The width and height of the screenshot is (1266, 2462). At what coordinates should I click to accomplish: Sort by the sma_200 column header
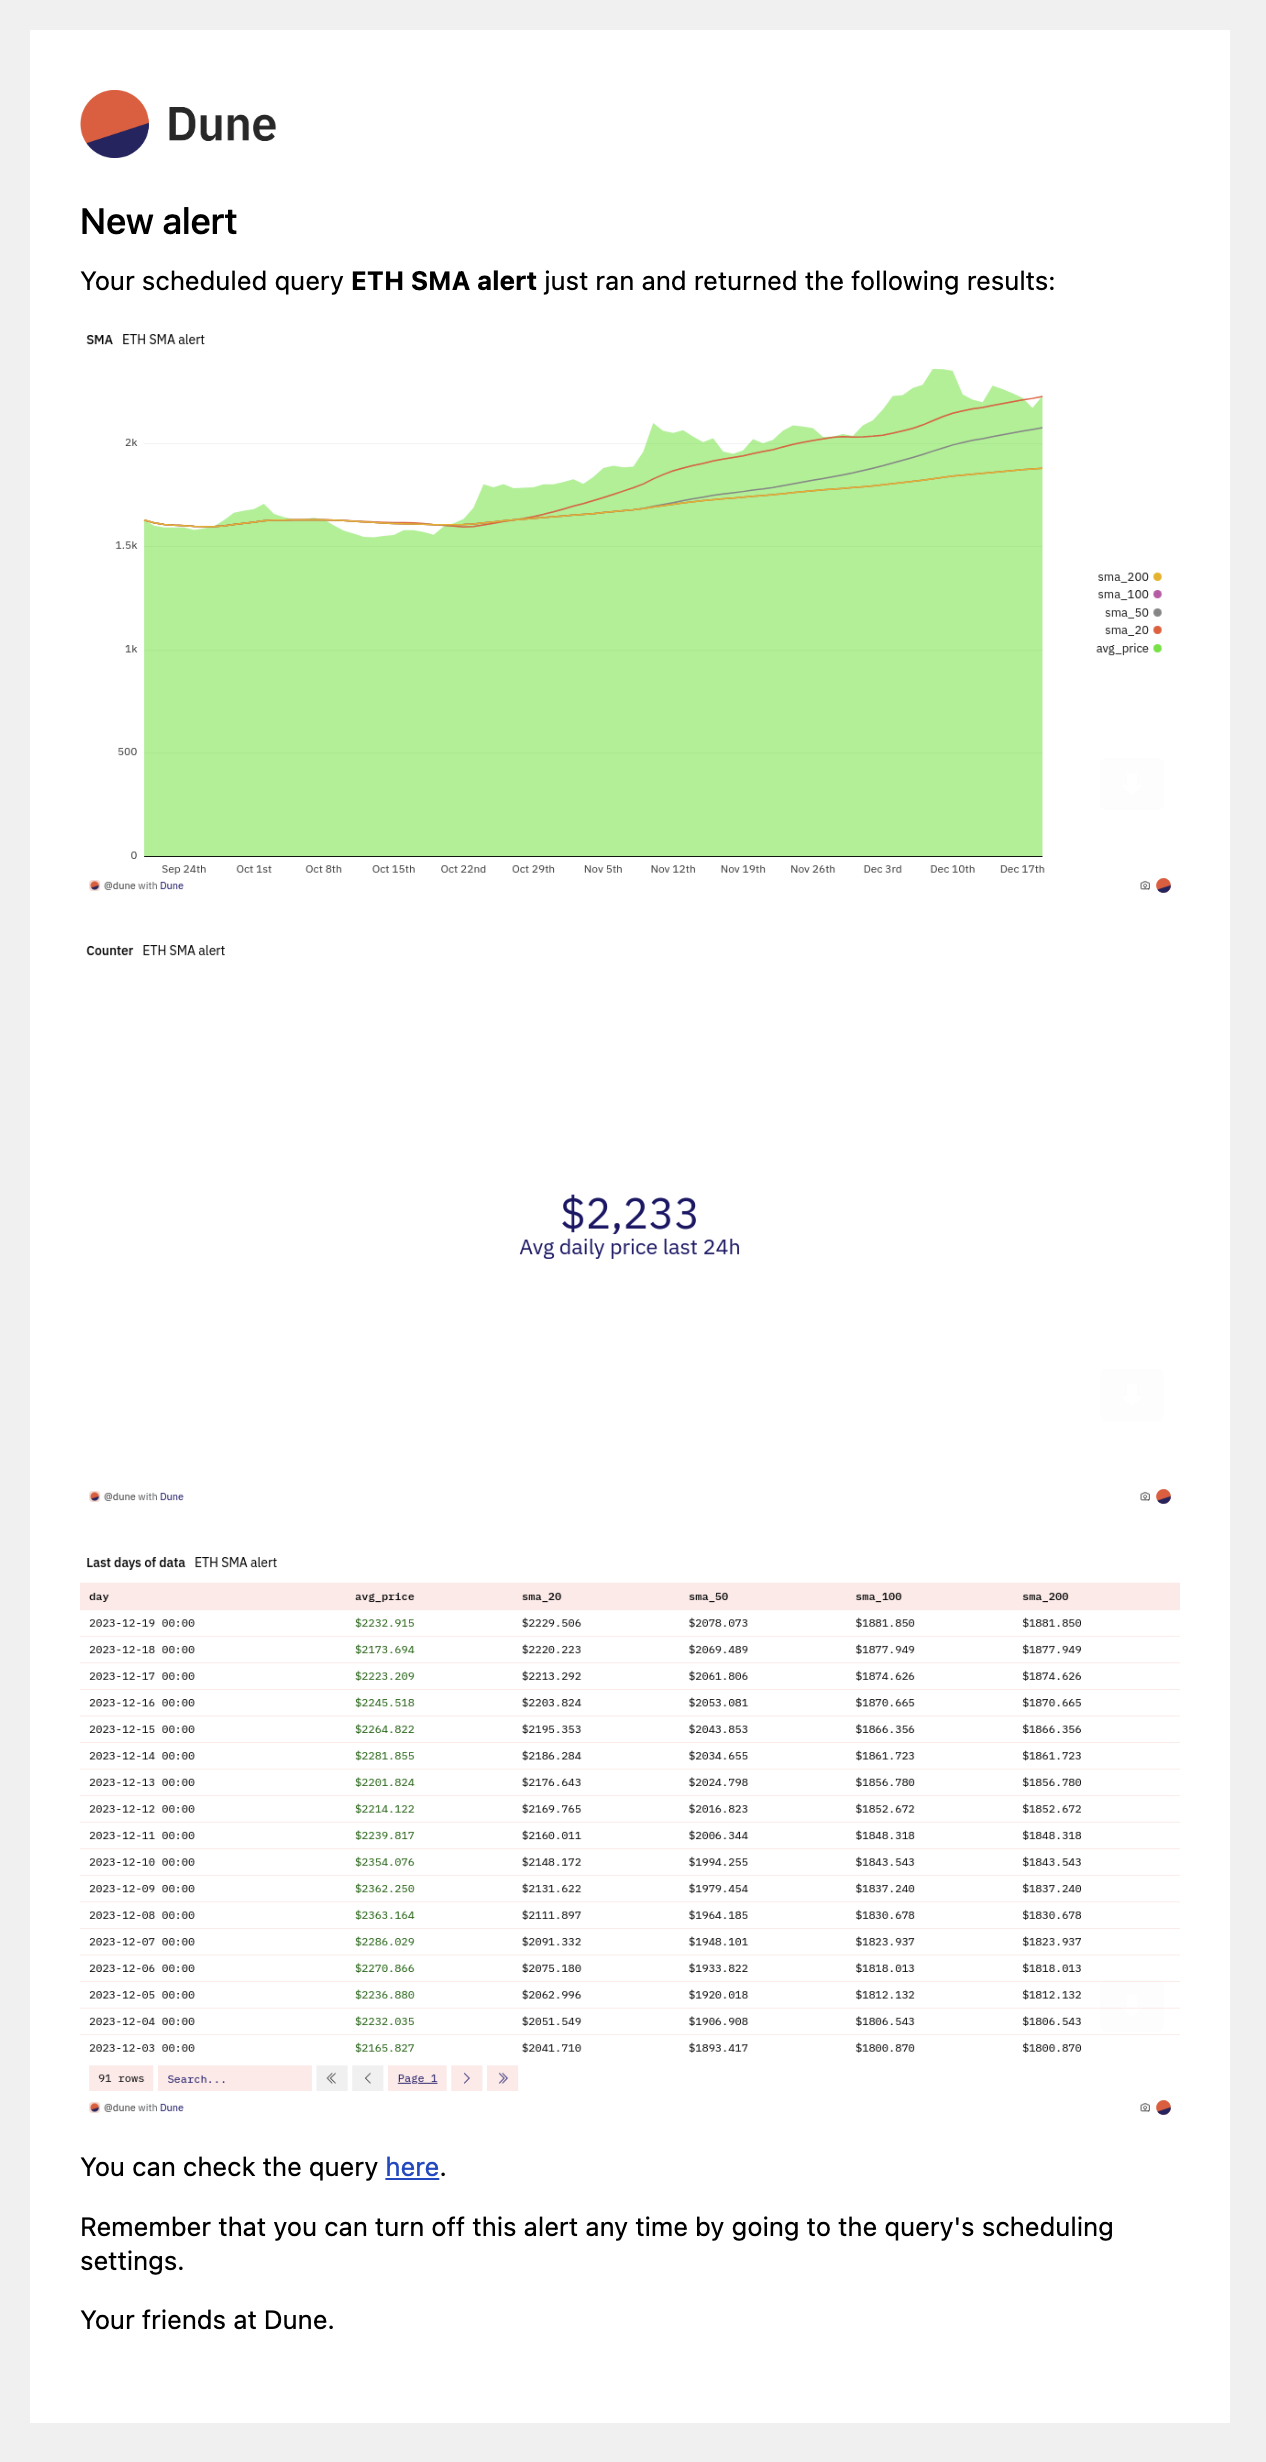coord(1045,1597)
